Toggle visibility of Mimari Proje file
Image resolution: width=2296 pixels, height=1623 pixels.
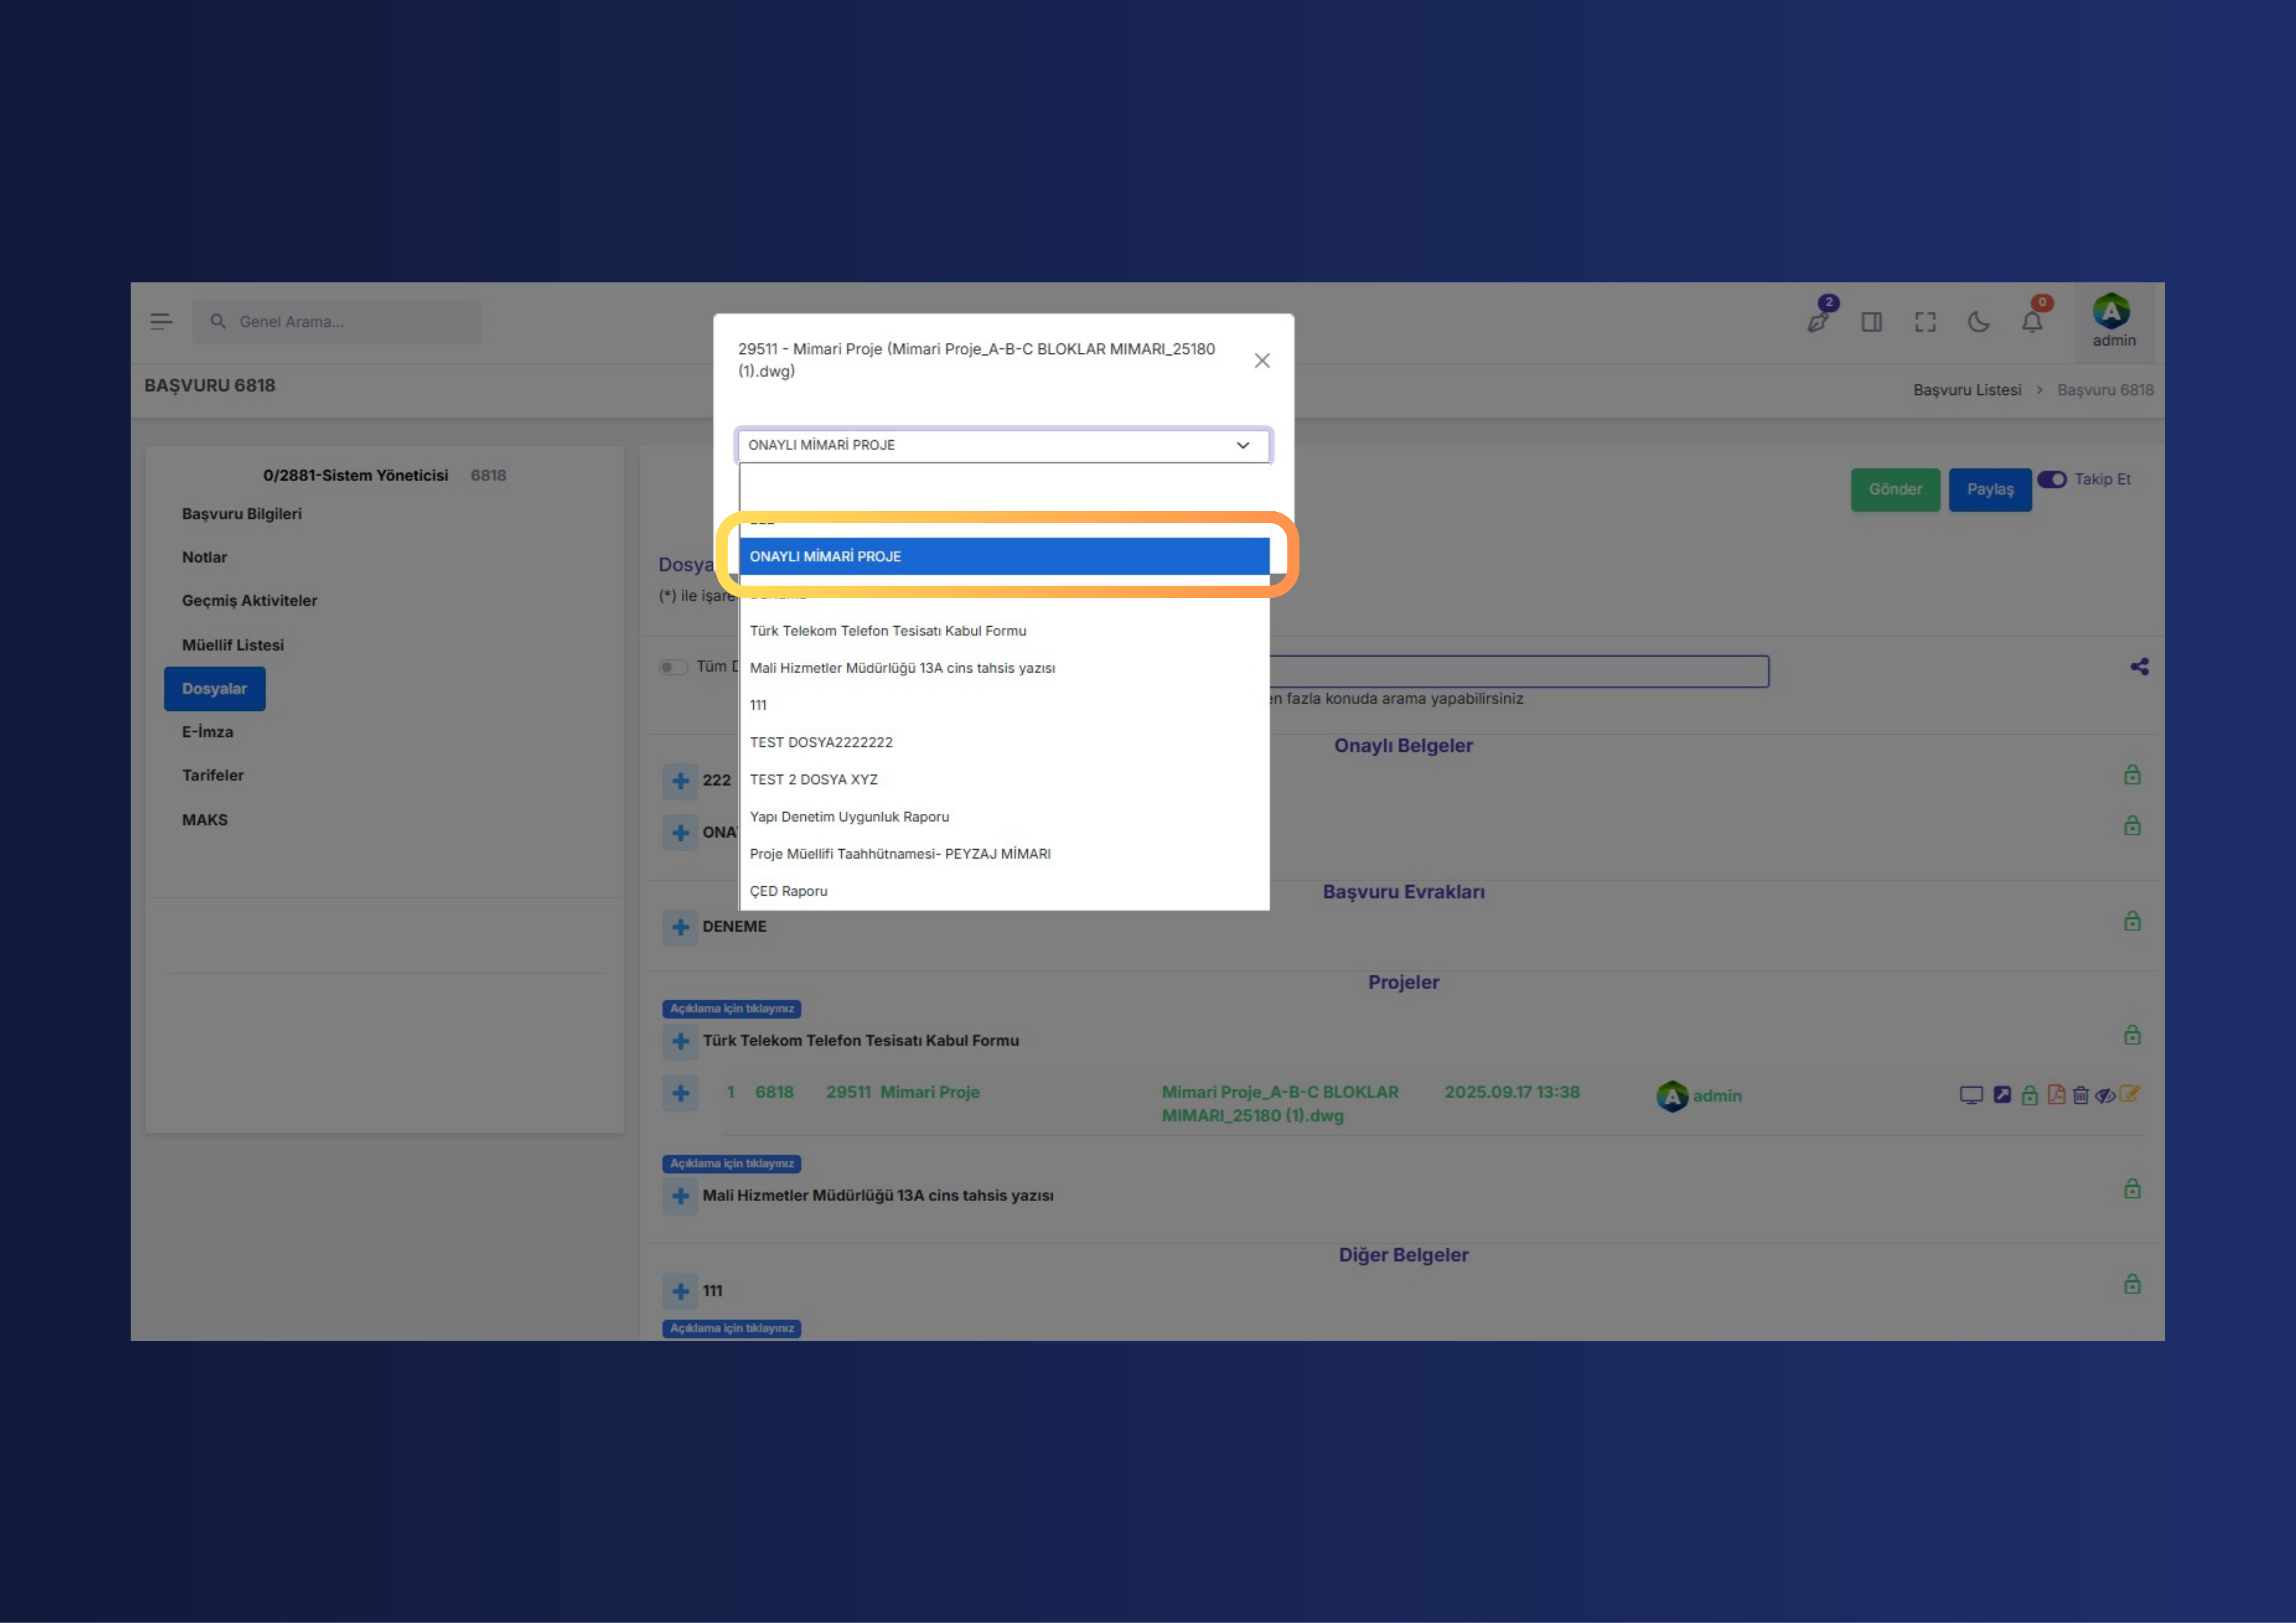coord(2105,1096)
